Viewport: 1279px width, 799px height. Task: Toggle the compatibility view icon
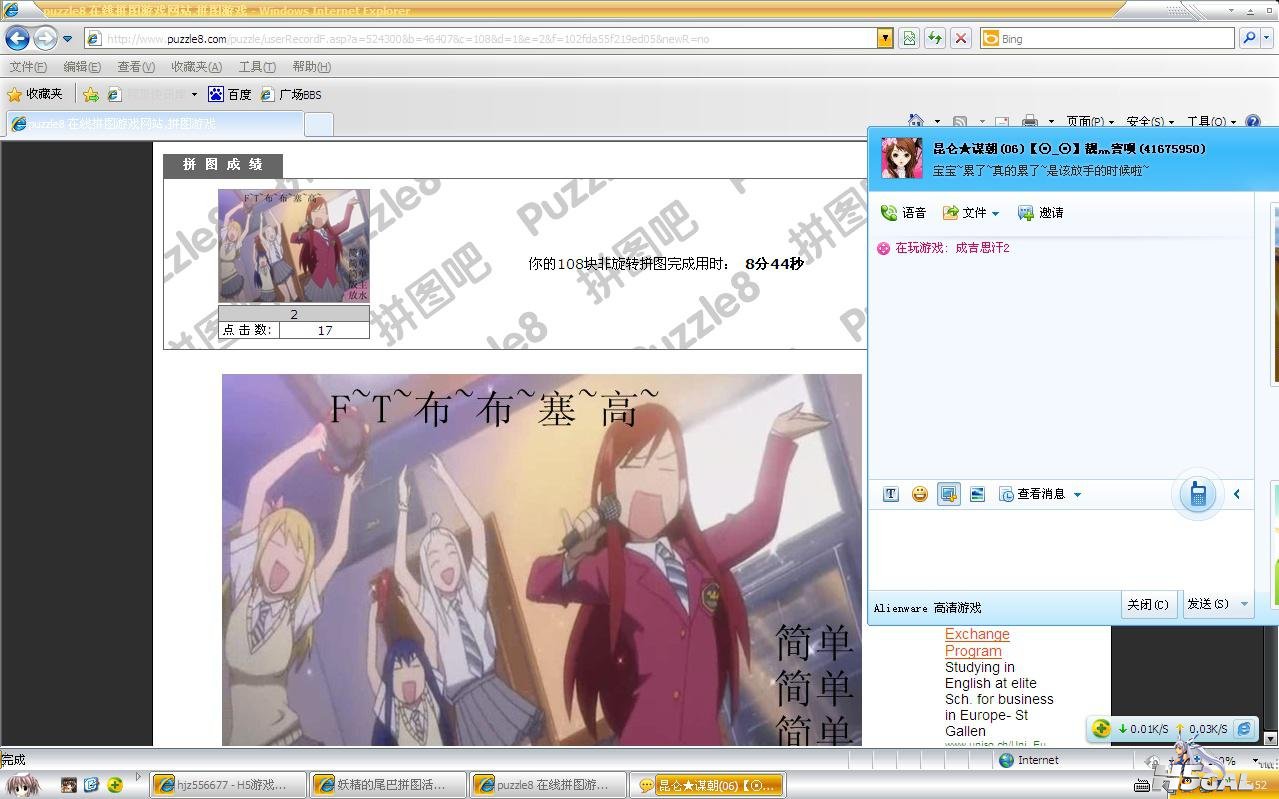tap(909, 39)
